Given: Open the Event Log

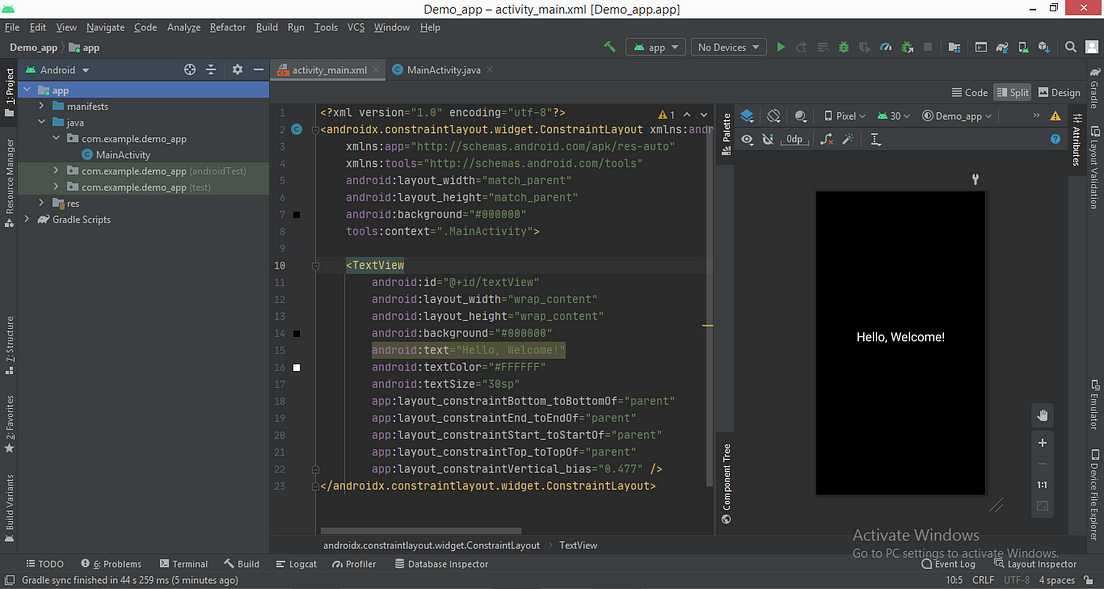Looking at the screenshot, I should click(x=948, y=564).
